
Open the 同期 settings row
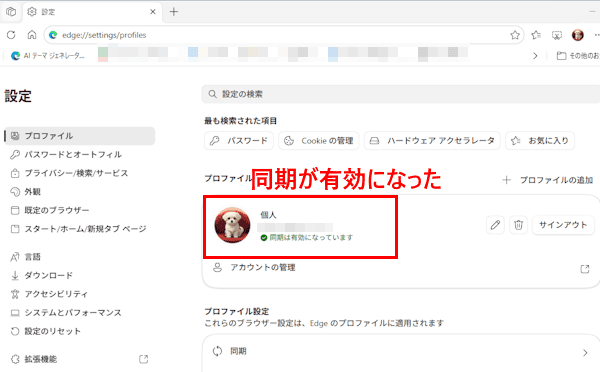(401, 352)
